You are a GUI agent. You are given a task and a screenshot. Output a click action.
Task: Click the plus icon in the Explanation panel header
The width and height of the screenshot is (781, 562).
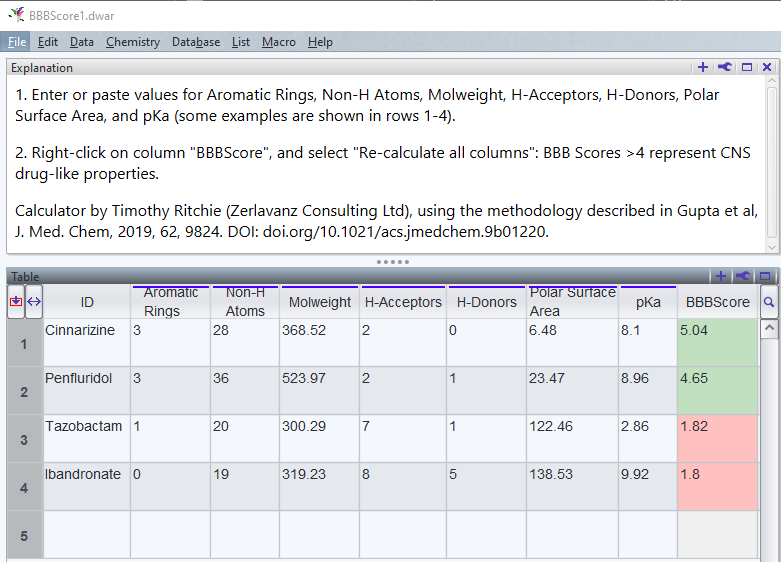coord(703,67)
